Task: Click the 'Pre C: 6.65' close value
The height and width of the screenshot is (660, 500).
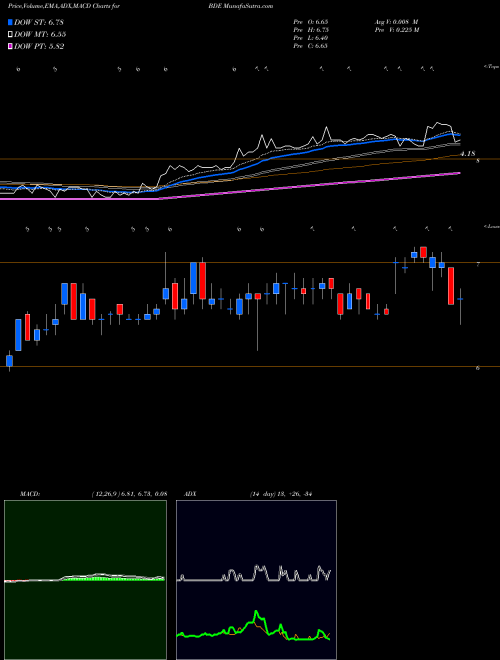Action: pos(311,46)
